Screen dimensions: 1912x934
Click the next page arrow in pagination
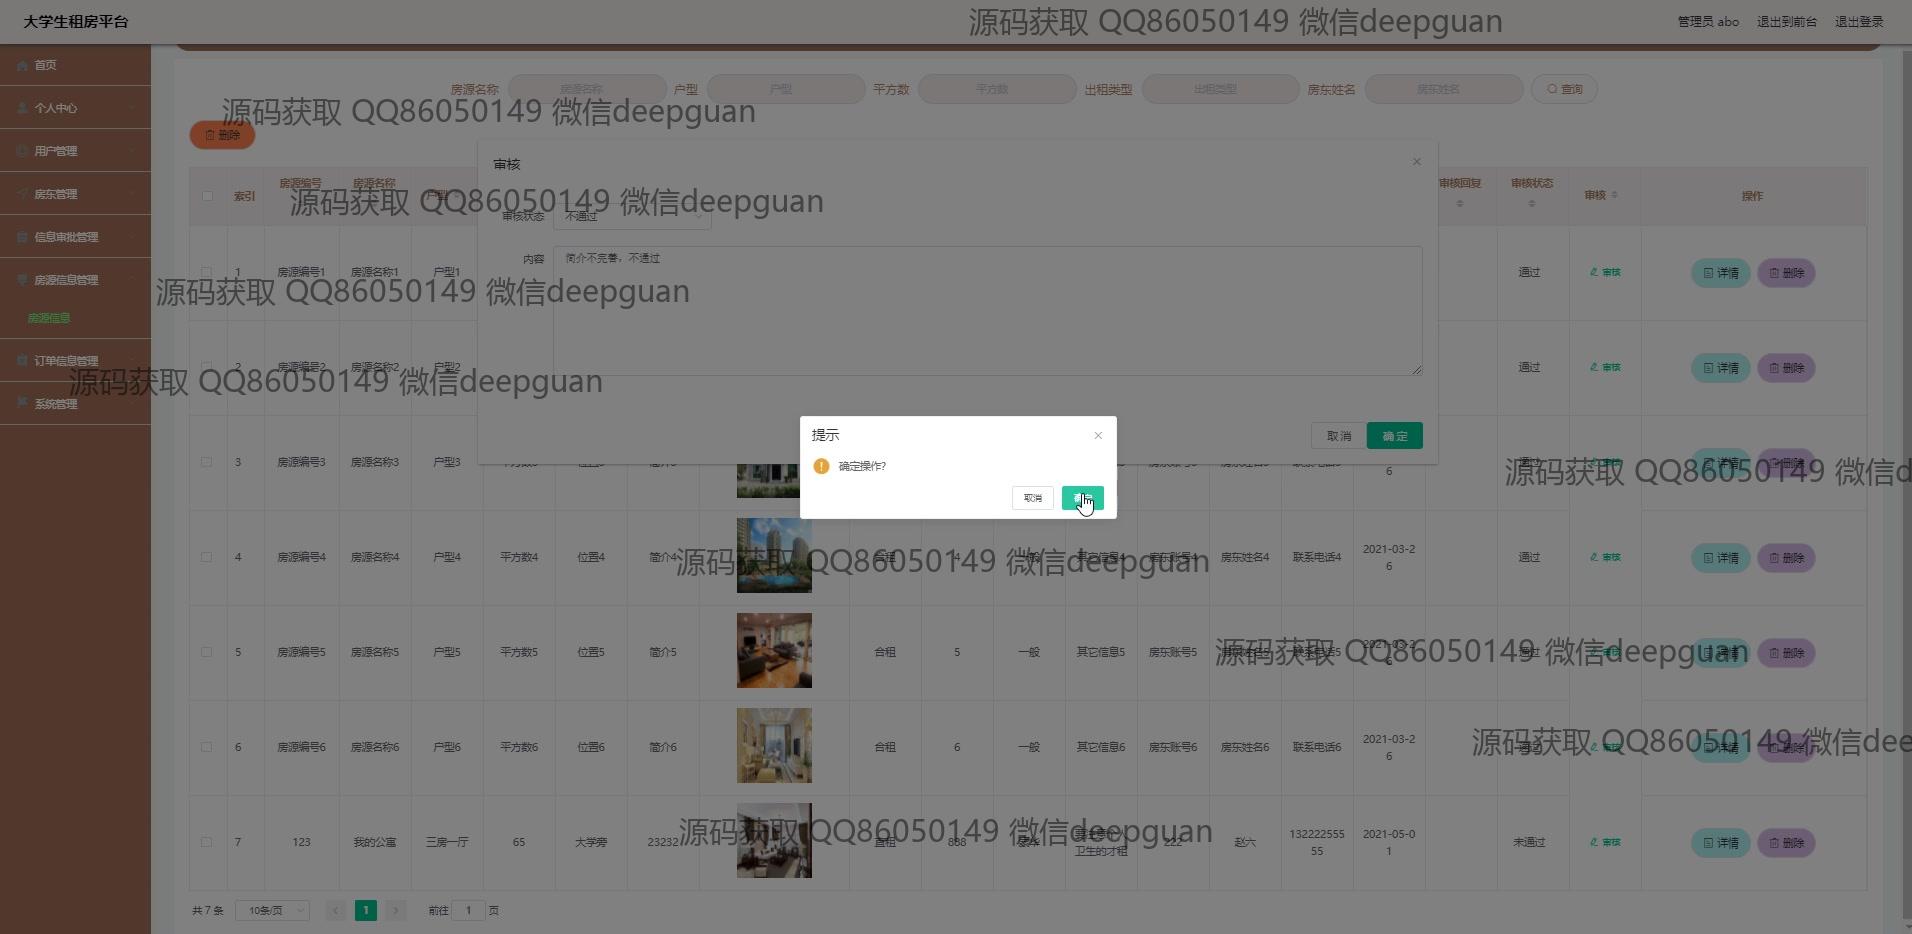coord(396,910)
